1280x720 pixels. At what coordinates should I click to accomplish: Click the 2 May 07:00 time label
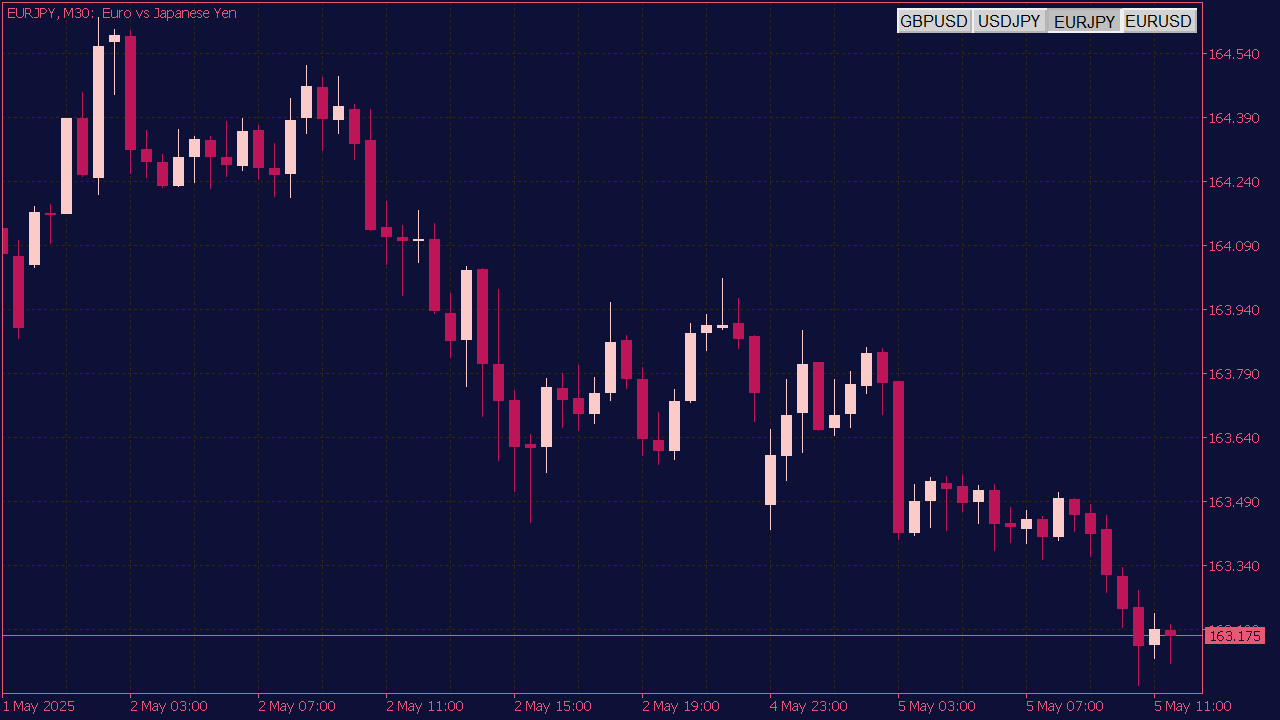[297, 706]
